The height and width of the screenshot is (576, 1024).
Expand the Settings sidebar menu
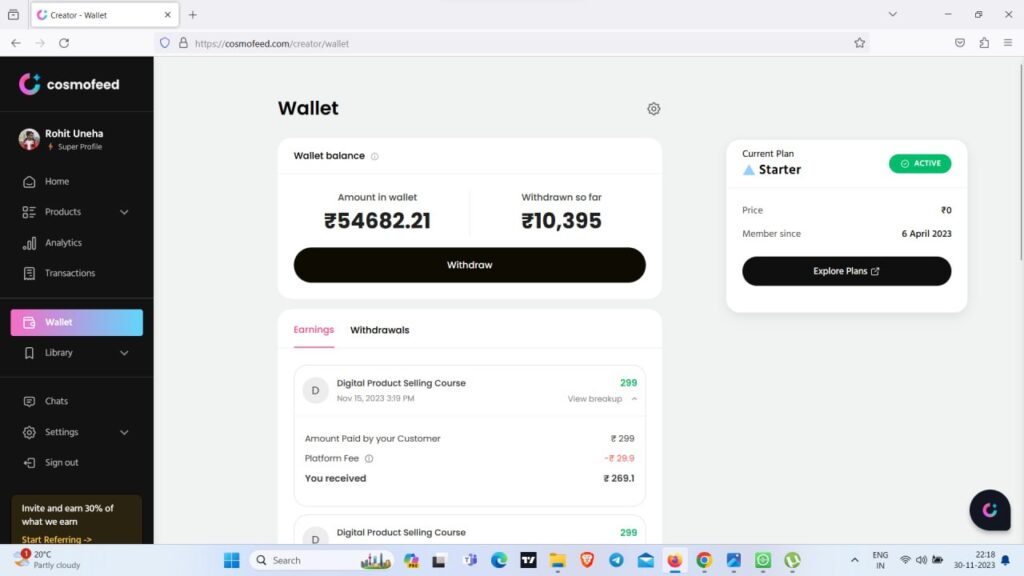coord(124,432)
